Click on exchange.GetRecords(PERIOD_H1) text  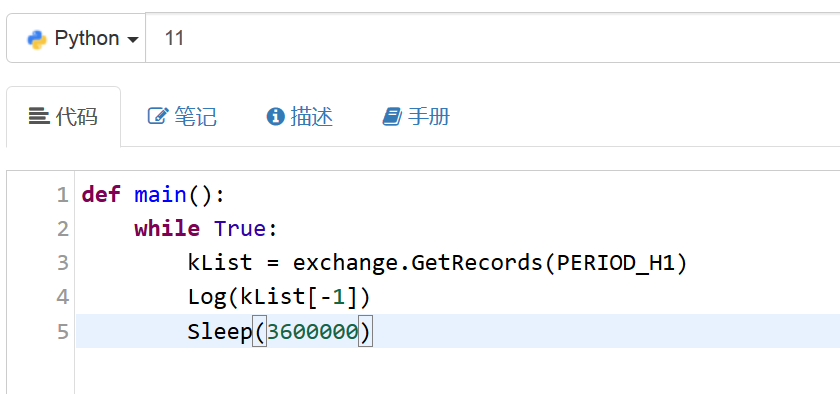coord(490,263)
